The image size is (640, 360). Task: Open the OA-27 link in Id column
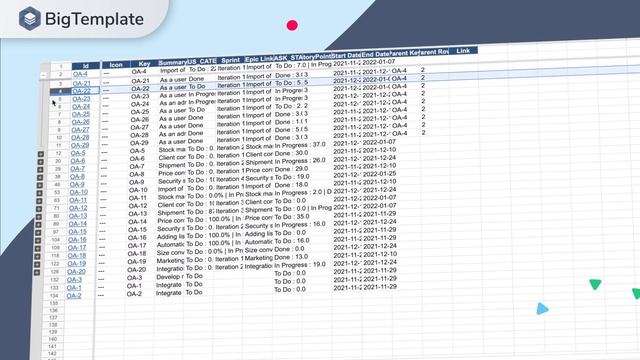click(80, 130)
